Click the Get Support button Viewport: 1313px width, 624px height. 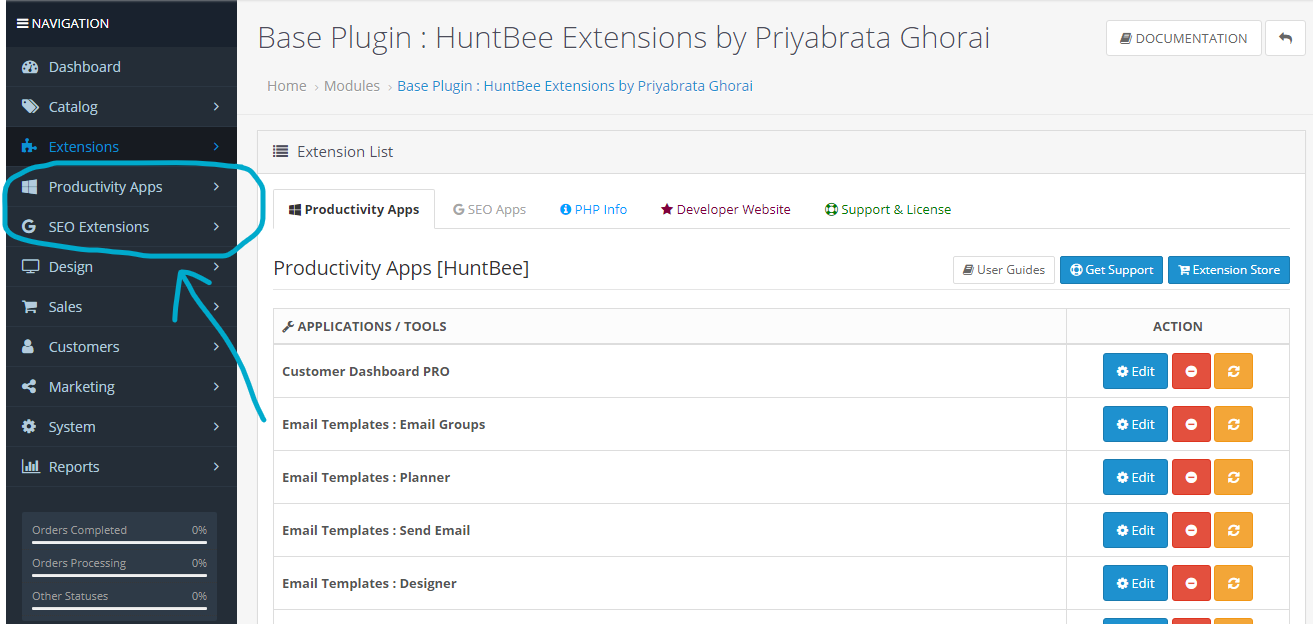(1111, 270)
